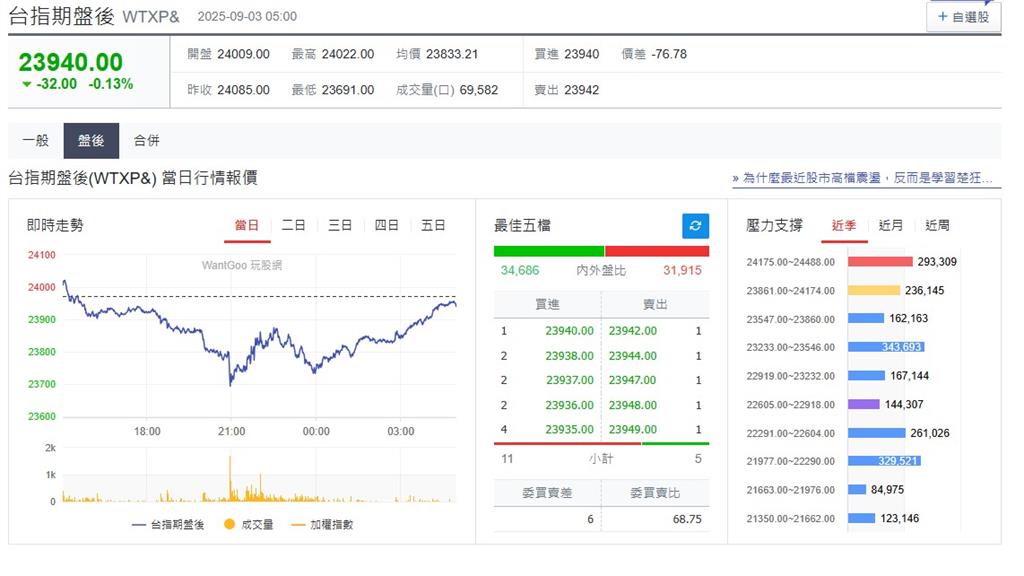Click best ask price 23942.00
Viewport: 1024px width, 576px height.
633,331
